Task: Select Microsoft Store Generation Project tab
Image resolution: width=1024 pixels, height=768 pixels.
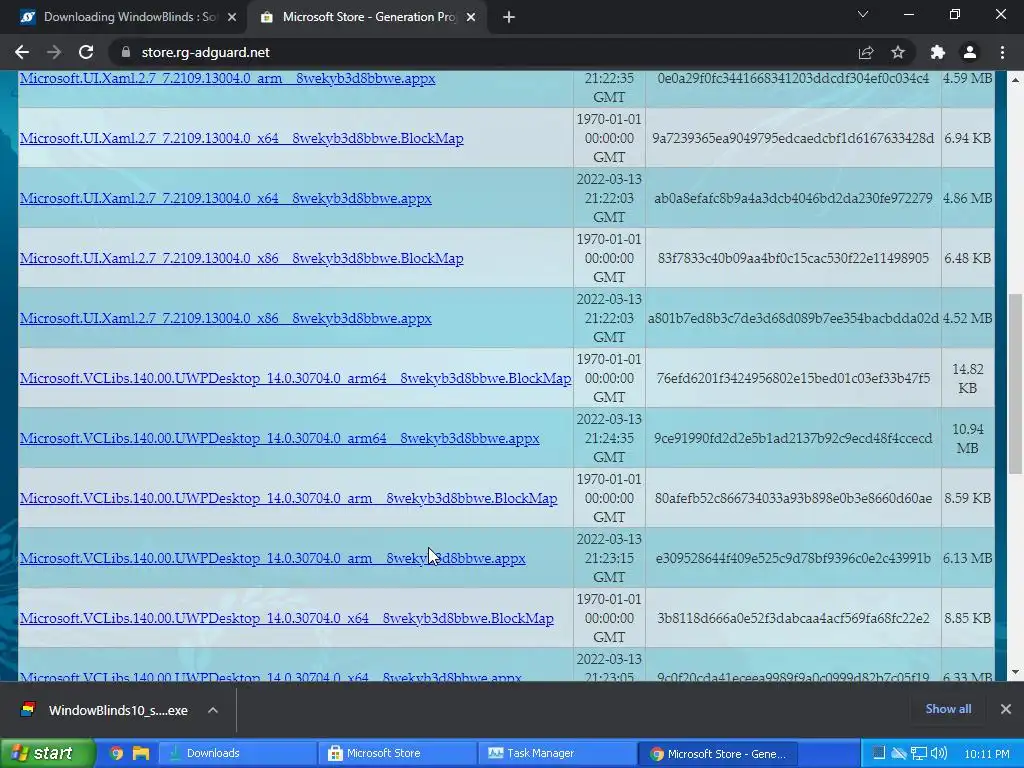Action: [367, 18]
